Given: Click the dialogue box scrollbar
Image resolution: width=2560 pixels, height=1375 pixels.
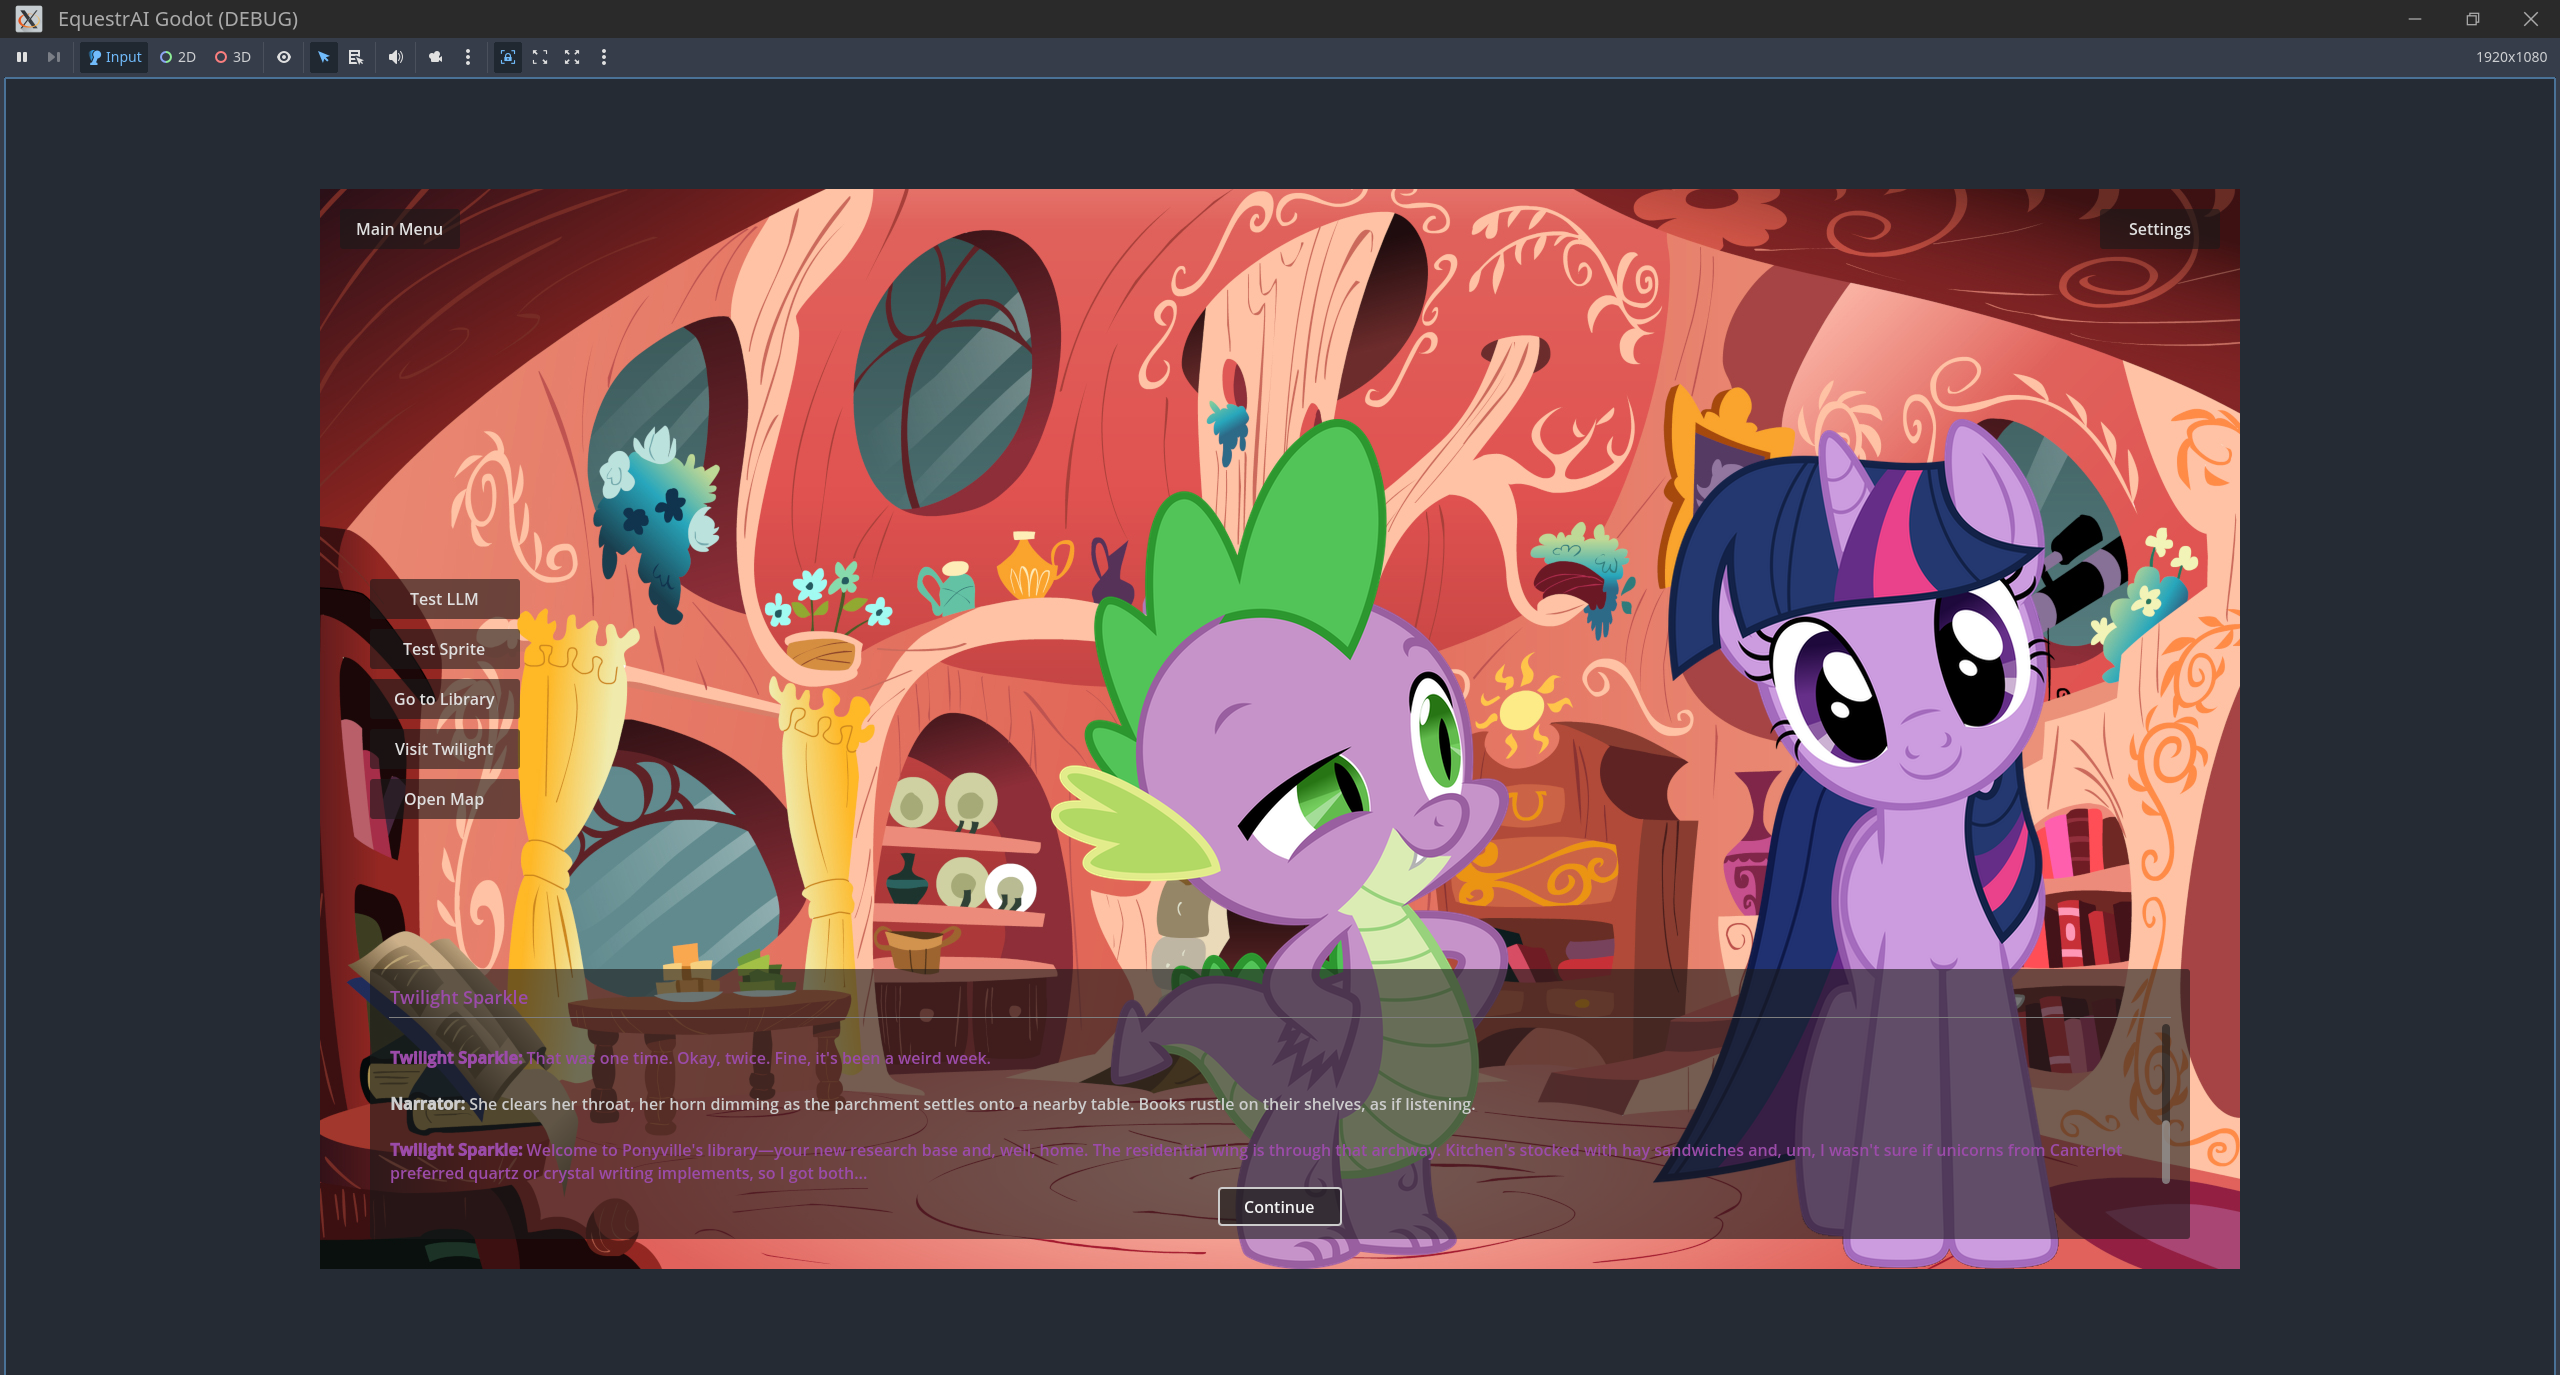Looking at the screenshot, I should click(2165, 1150).
